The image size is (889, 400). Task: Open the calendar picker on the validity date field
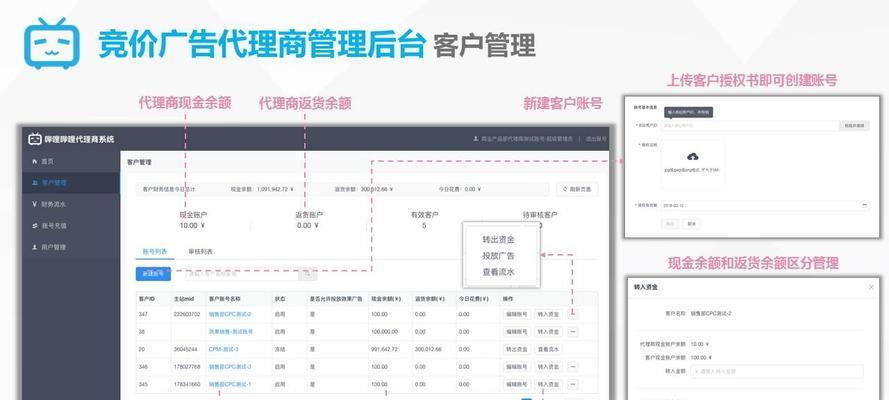point(864,205)
